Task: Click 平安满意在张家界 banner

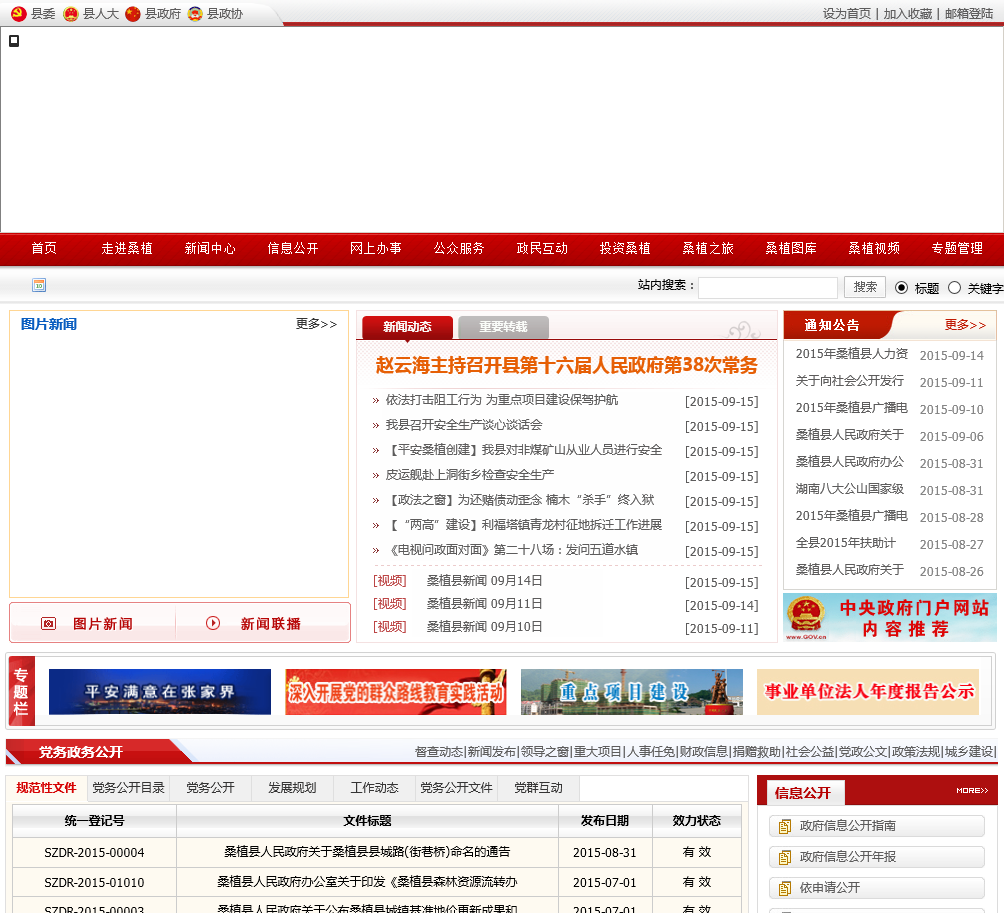Action: click(x=160, y=692)
